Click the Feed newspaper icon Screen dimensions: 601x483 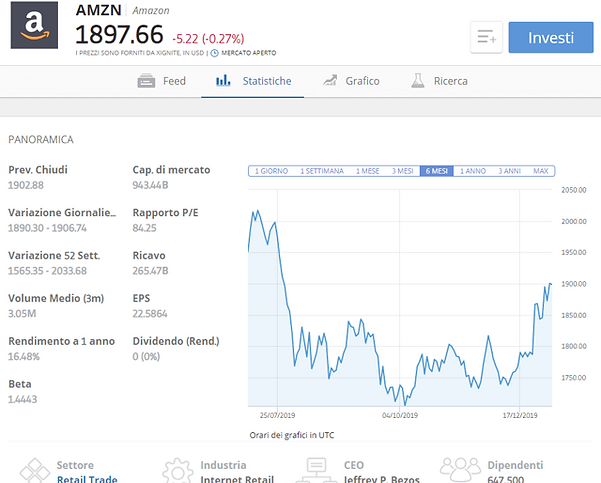click(x=146, y=81)
